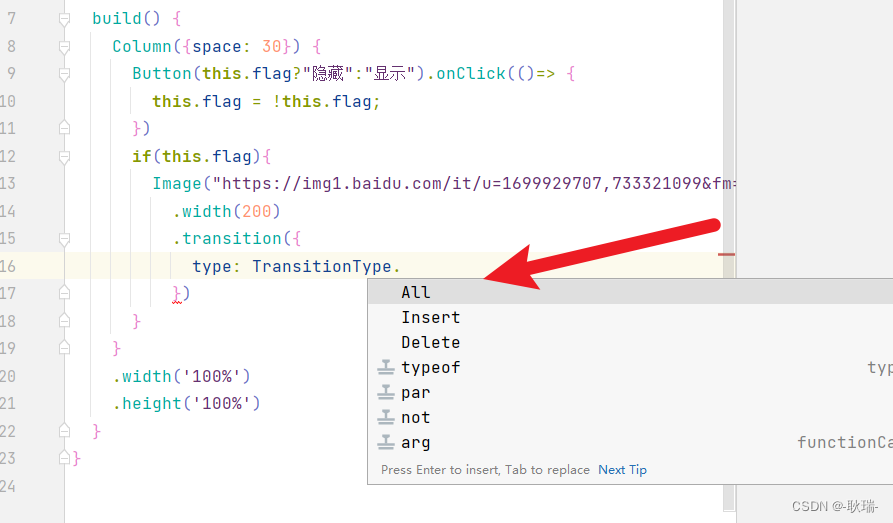Click the template icon beside 'not'
The image size is (893, 523).
coord(386,418)
